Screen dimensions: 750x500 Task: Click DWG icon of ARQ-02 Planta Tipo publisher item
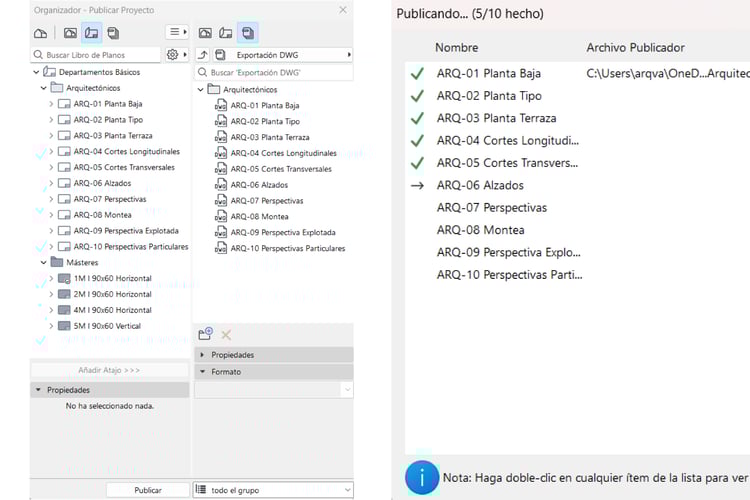pyautogui.click(x=221, y=121)
